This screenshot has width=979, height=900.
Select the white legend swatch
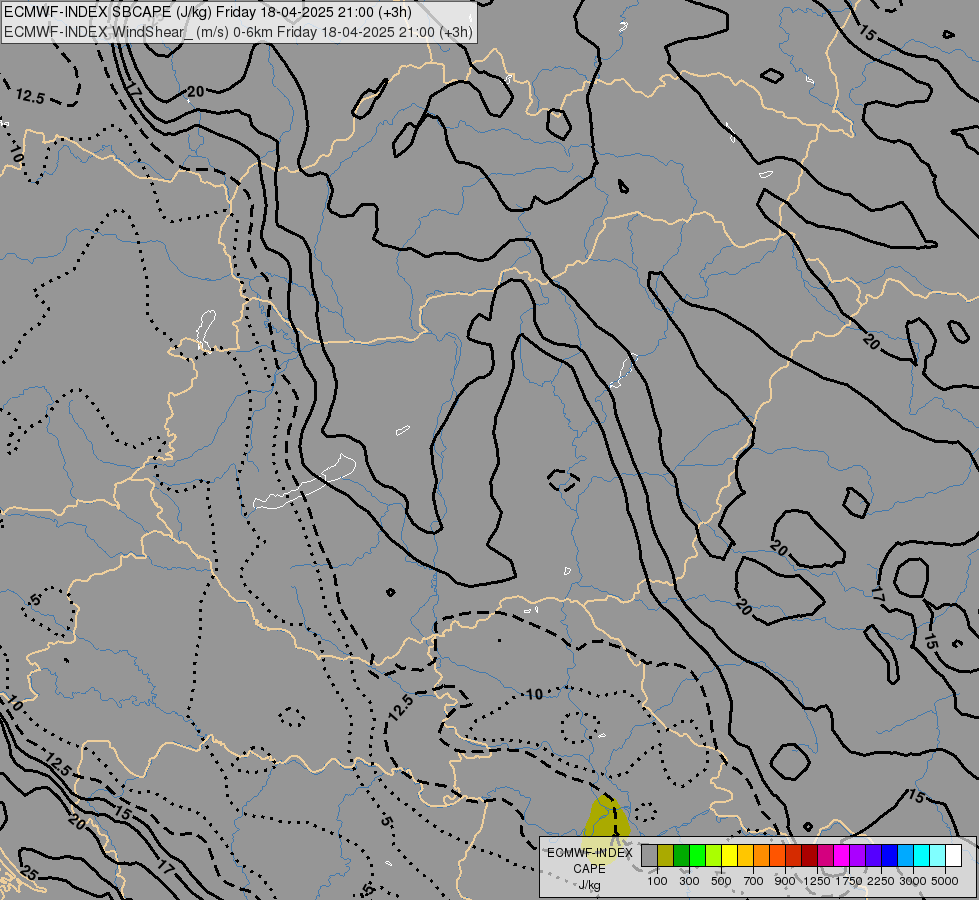(953, 856)
